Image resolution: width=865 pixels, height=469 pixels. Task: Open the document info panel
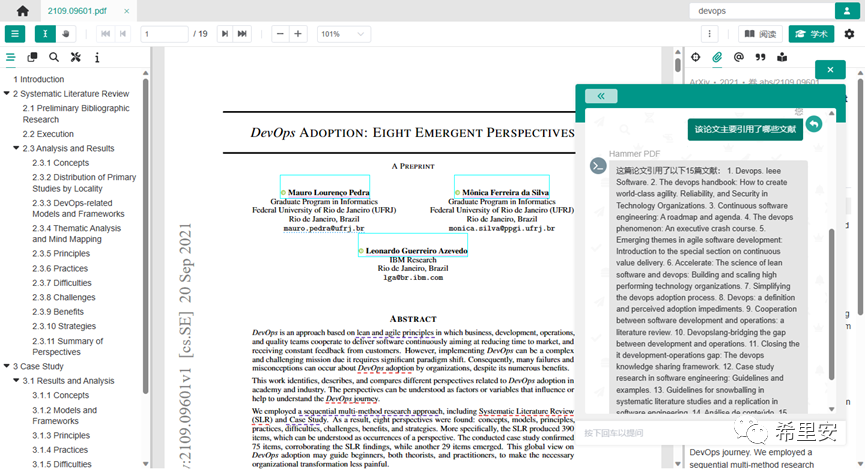[x=97, y=57]
